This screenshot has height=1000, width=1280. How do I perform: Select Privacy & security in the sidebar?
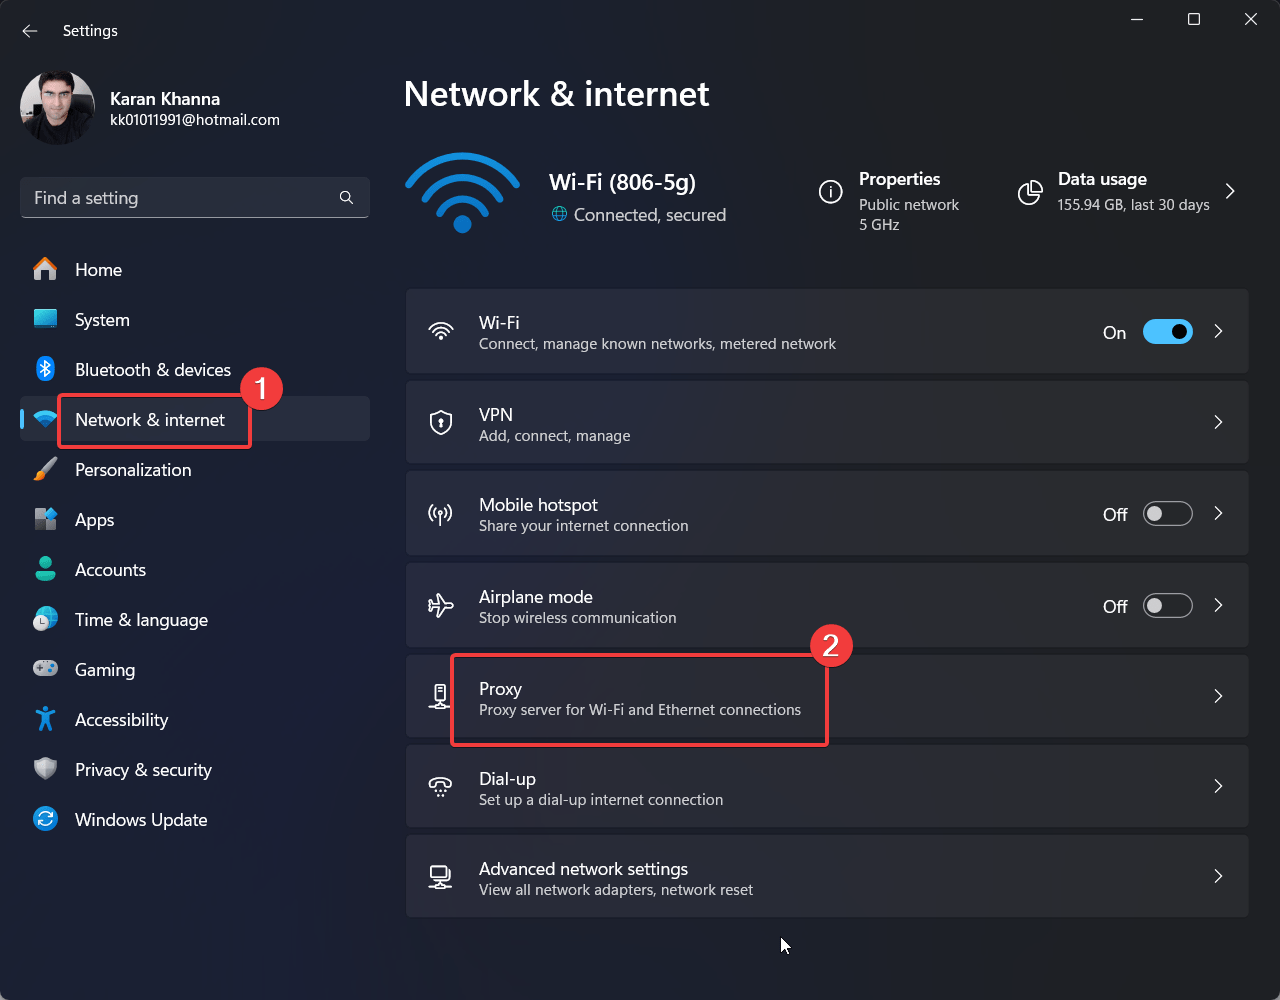tap(143, 769)
